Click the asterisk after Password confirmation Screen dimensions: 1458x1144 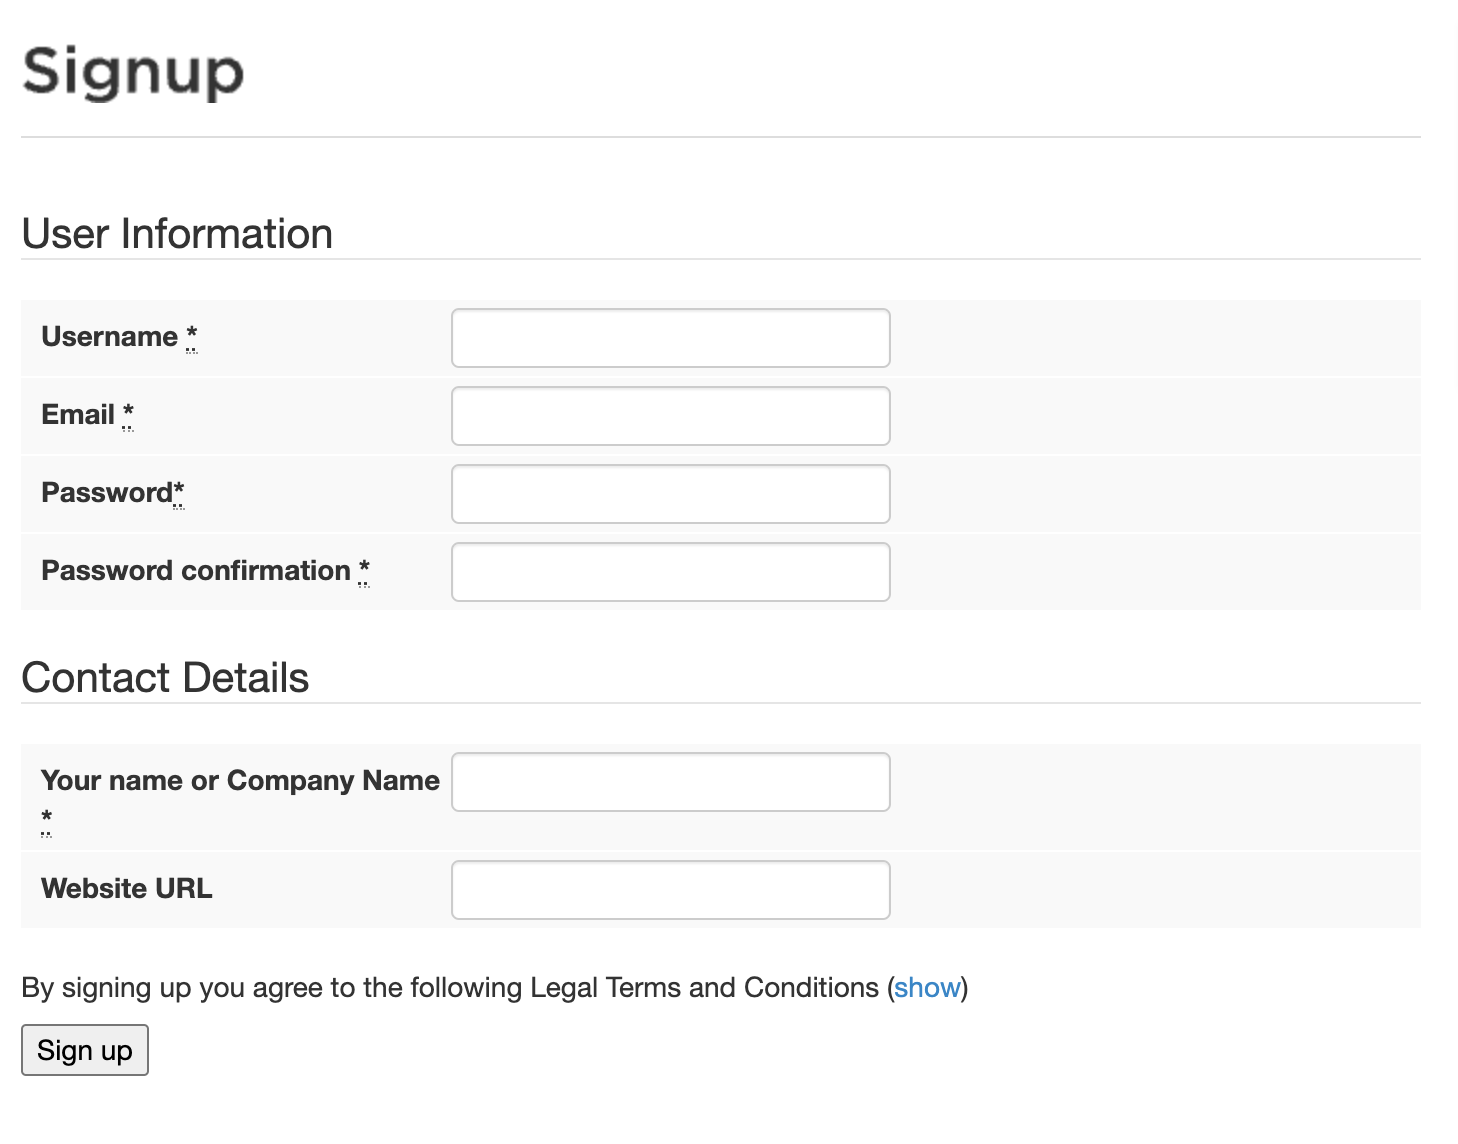coord(364,571)
